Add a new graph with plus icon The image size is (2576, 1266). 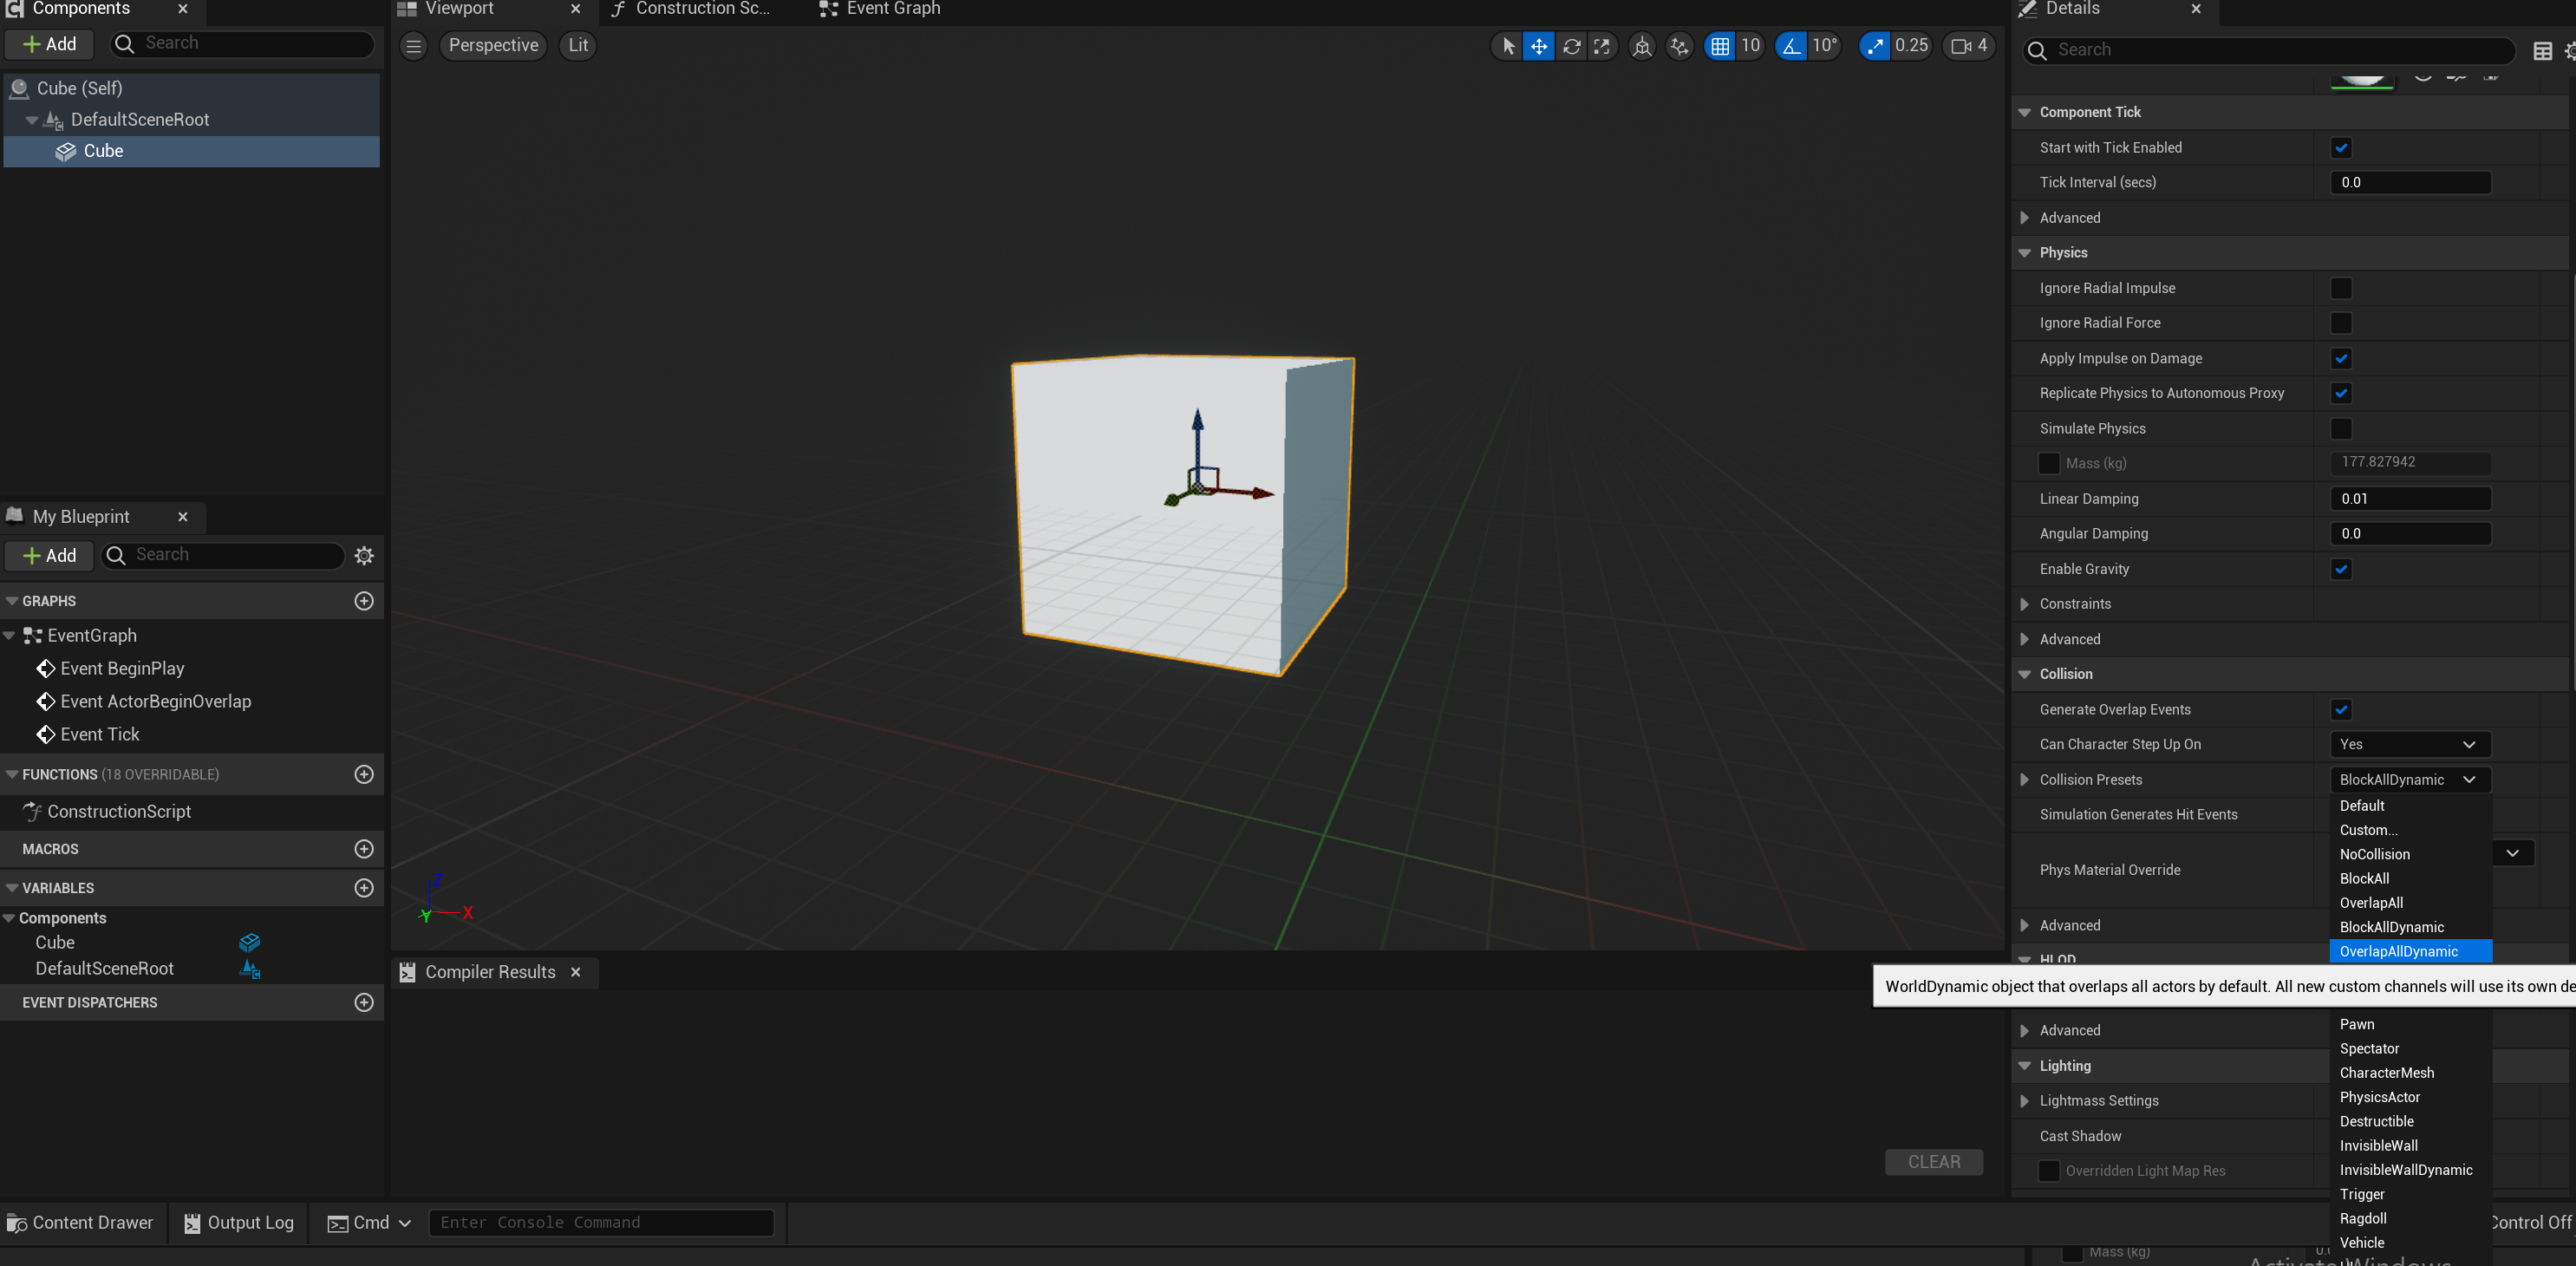coord(364,601)
